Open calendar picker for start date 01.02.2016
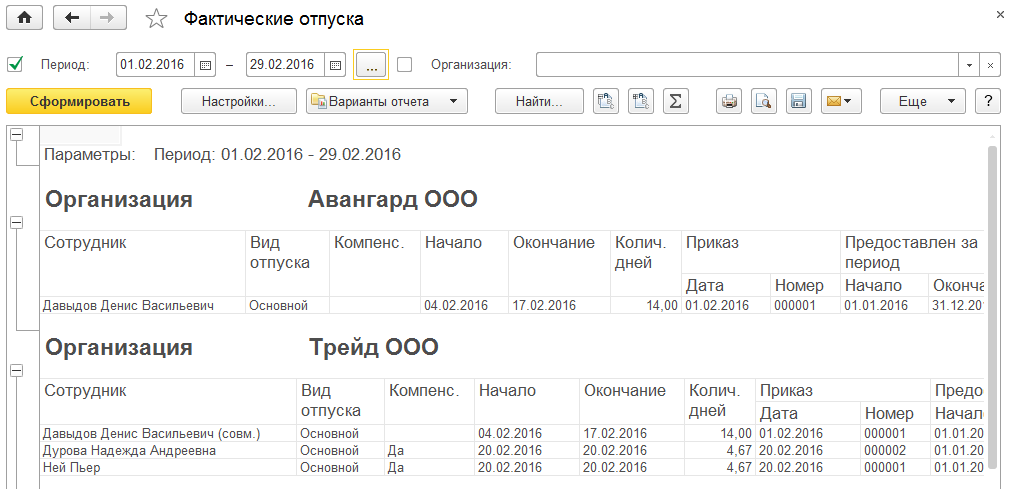Viewport: 1009px width, 489px height. tap(206, 65)
